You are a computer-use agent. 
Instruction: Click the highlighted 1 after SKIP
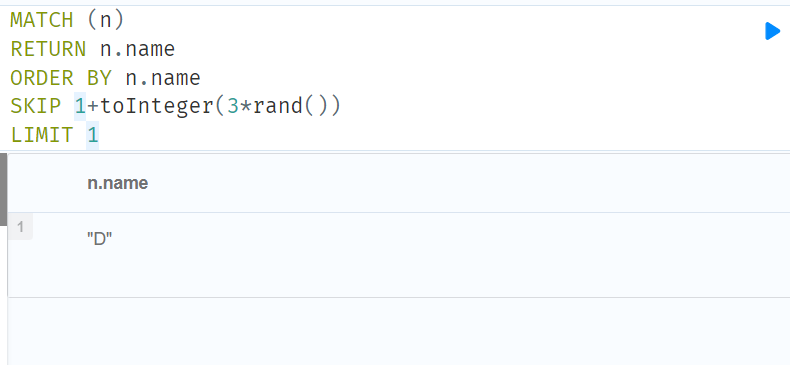80,106
